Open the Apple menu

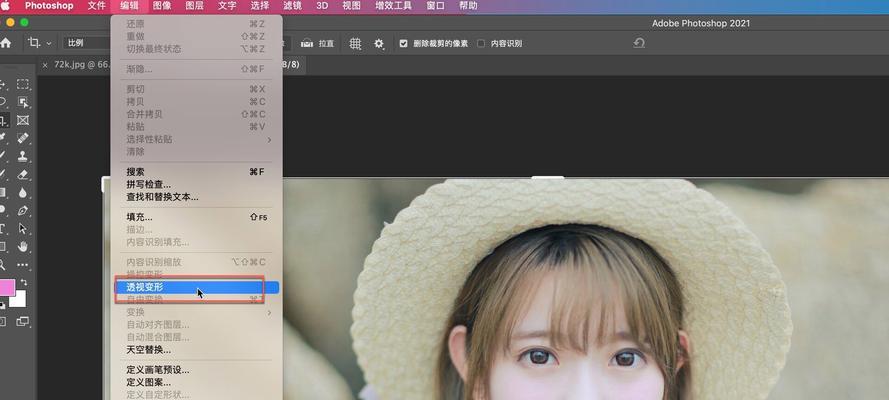tap(5, 6)
